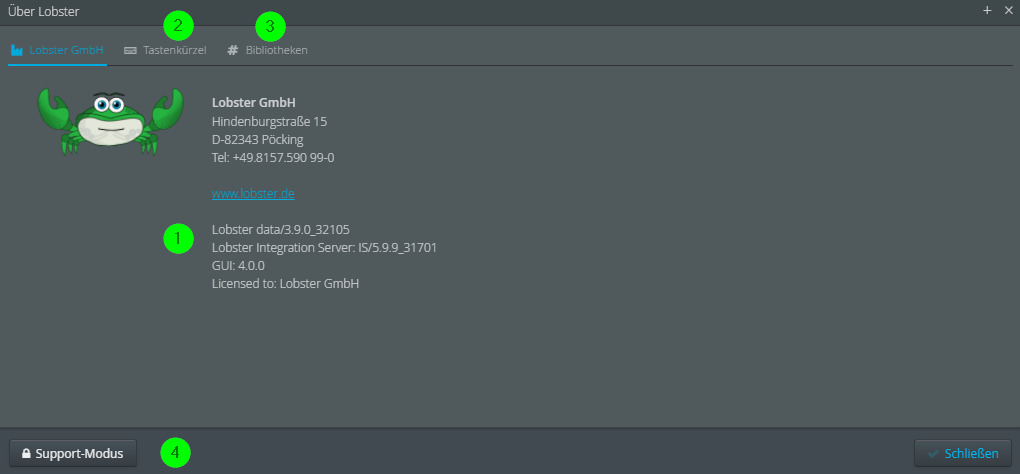Click the hash icon beside Bibliotheken

(x=233, y=50)
